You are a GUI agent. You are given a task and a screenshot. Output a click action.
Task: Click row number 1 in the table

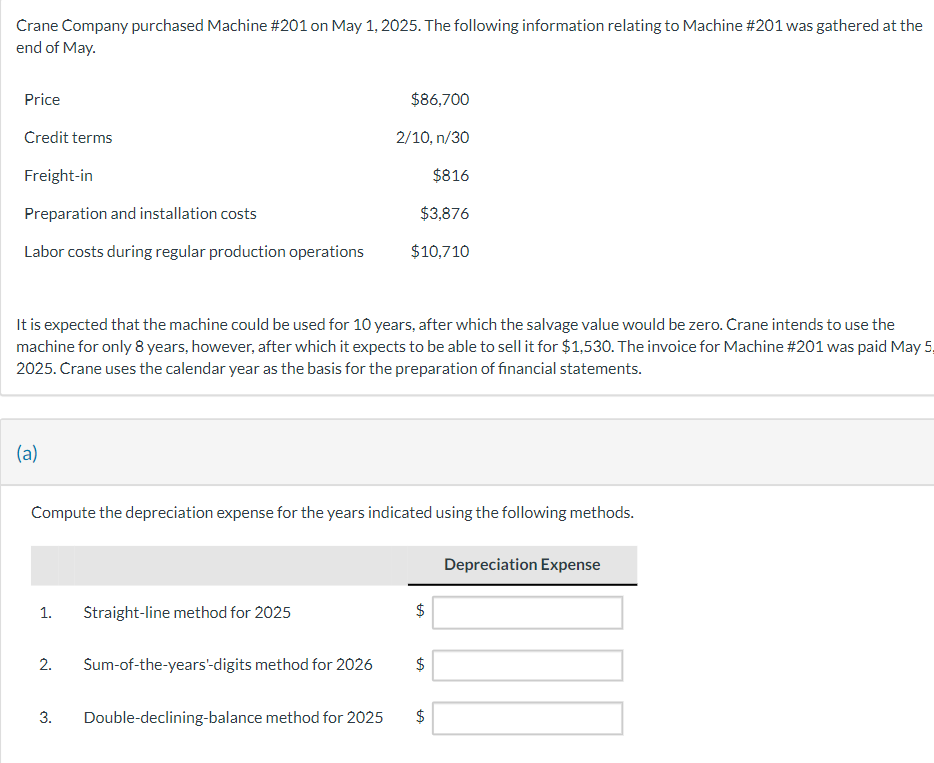[44, 612]
